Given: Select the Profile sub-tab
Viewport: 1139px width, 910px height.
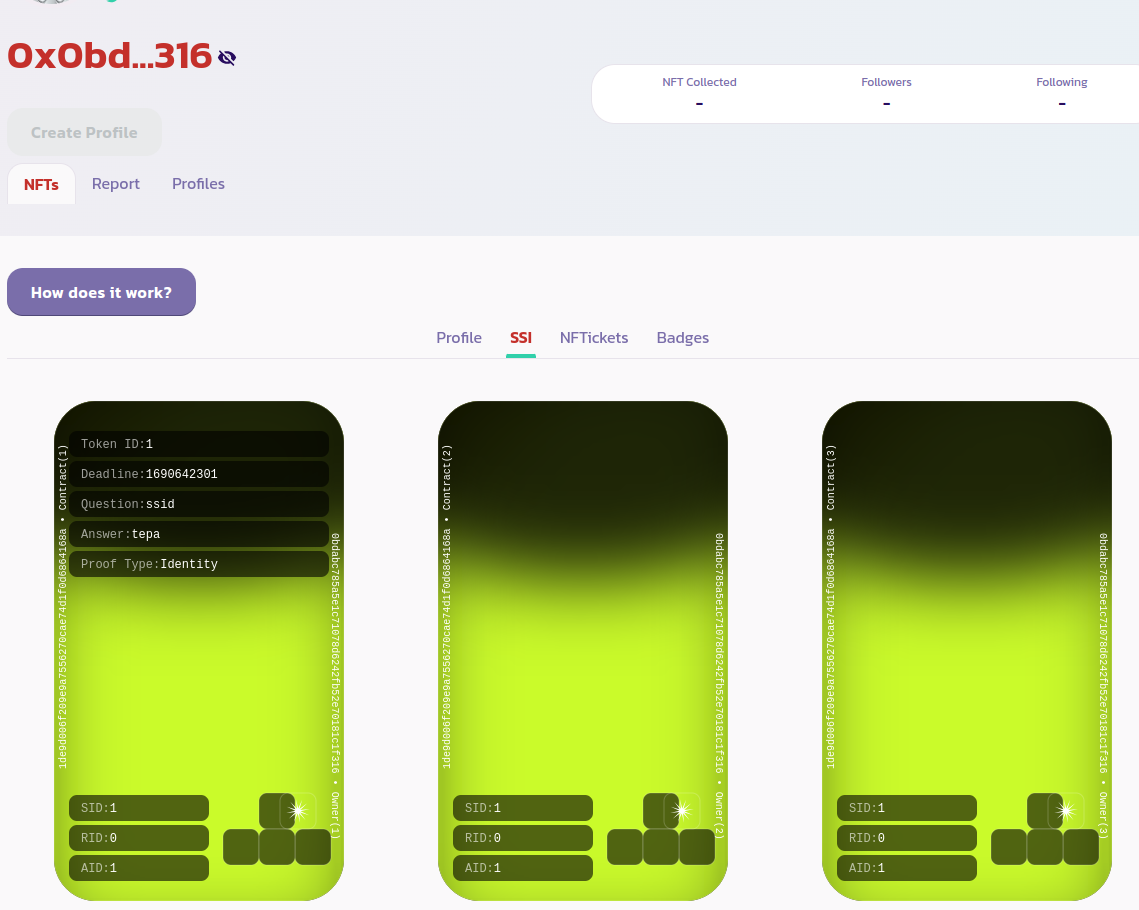Looking at the screenshot, I should coord(459,338).
